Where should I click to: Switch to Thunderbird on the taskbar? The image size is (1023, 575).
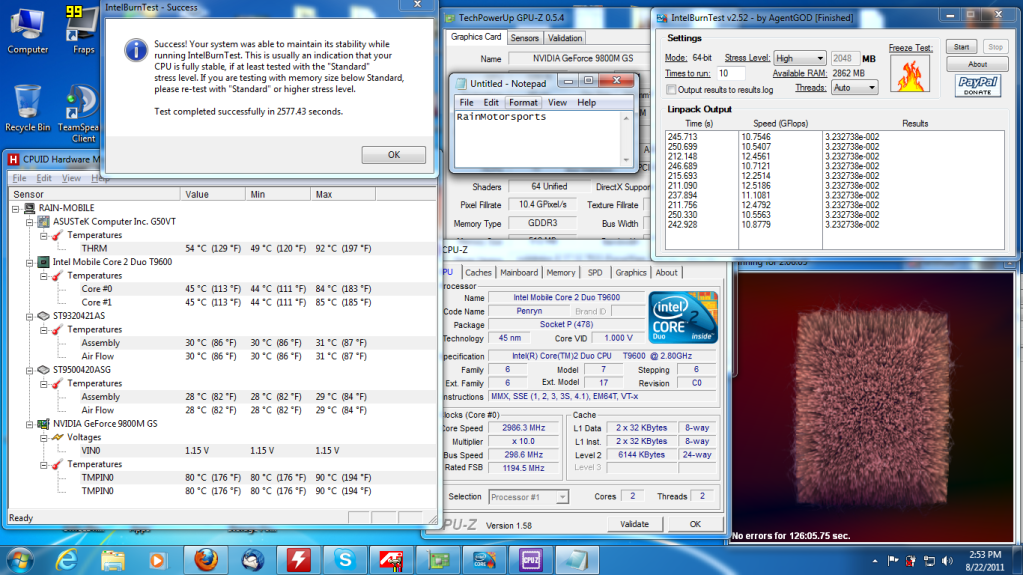coord(252,560)
